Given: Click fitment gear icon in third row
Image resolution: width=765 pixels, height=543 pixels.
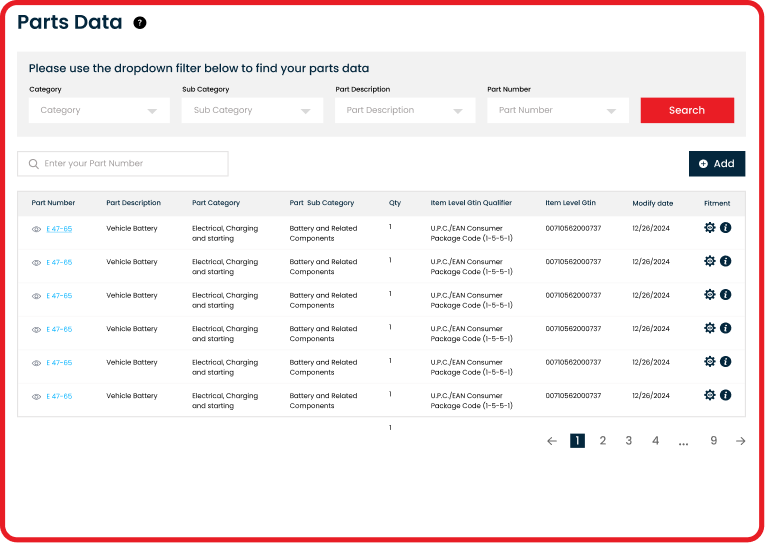Looking at the screenshot, I should click(709, 294).
